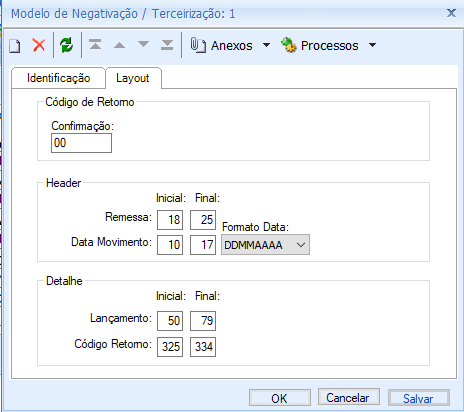Edit Data Movimento Final field
464x412 pixels.
(x=203, y=245)
